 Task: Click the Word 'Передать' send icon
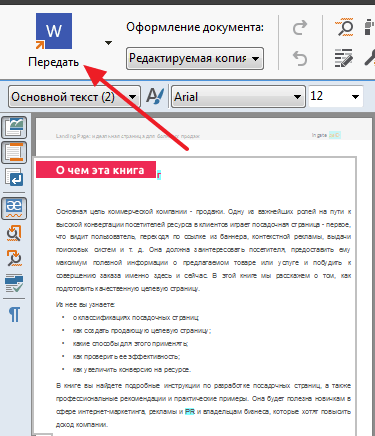tap(54, 31)
